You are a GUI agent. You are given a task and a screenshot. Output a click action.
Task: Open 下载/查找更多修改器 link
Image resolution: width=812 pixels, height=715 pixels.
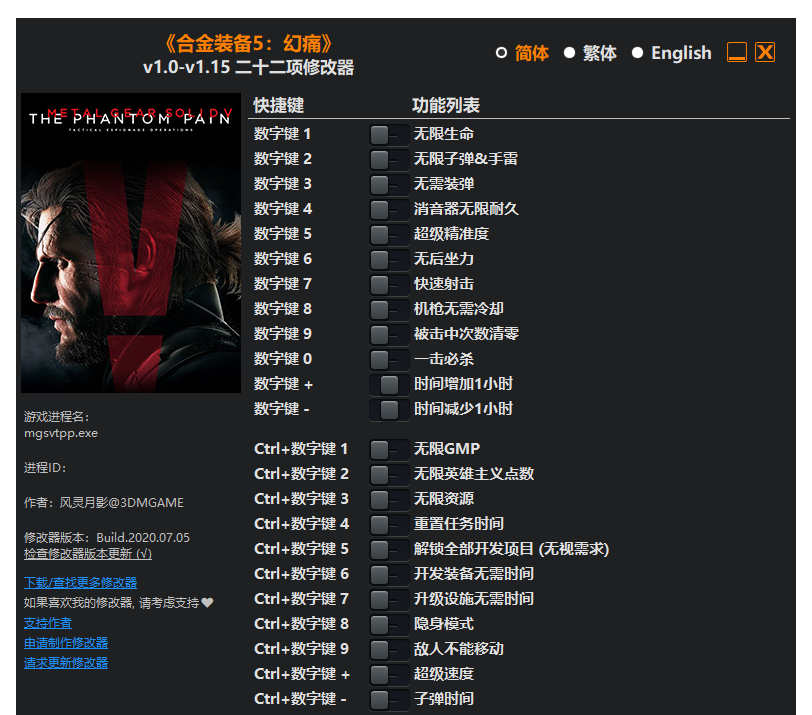(80, 582)
